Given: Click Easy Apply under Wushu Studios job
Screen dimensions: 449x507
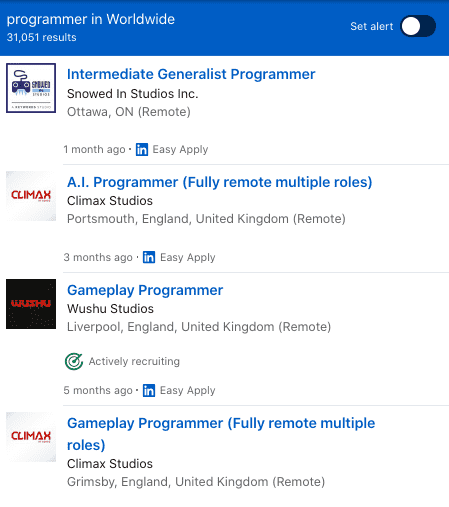Looking at the screenshot, I should (x=188, y=390).
